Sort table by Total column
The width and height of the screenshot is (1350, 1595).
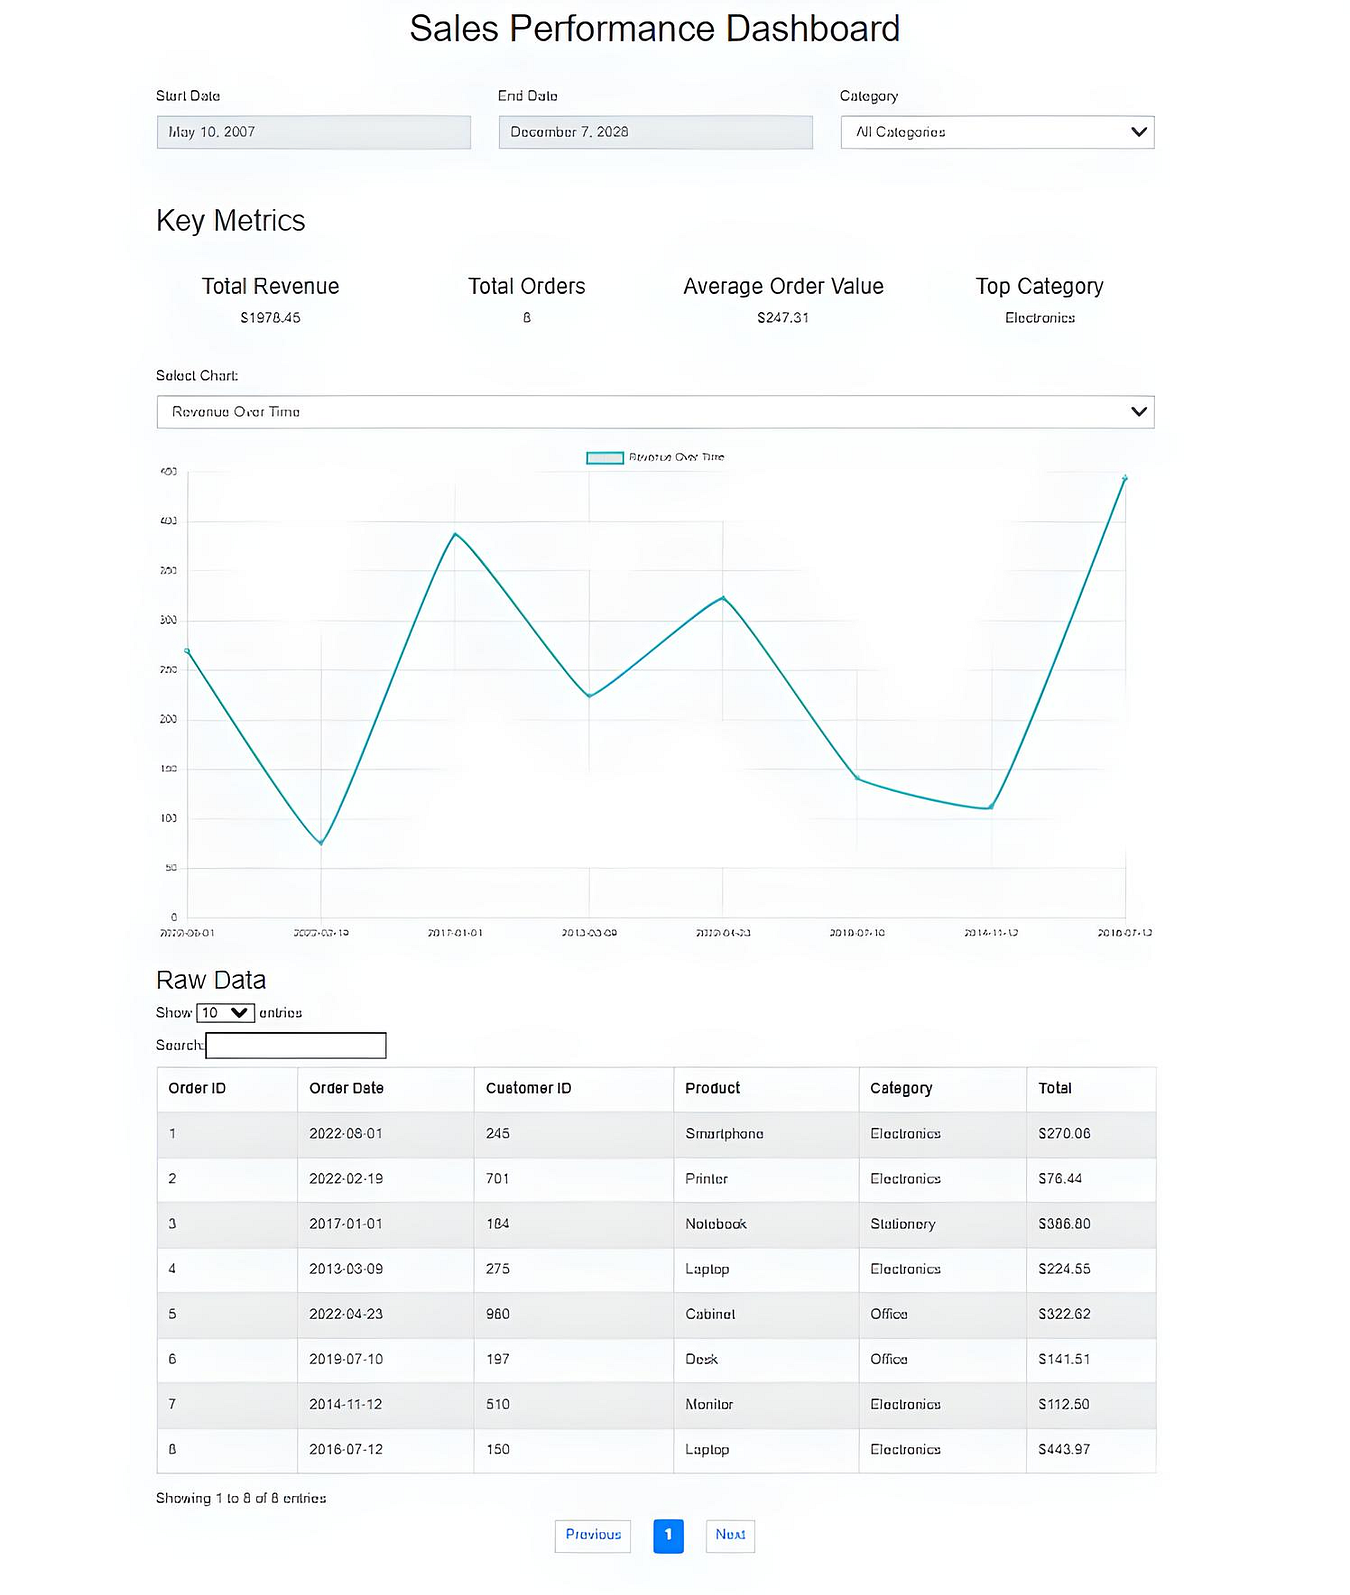(x=1055, y=1088)
